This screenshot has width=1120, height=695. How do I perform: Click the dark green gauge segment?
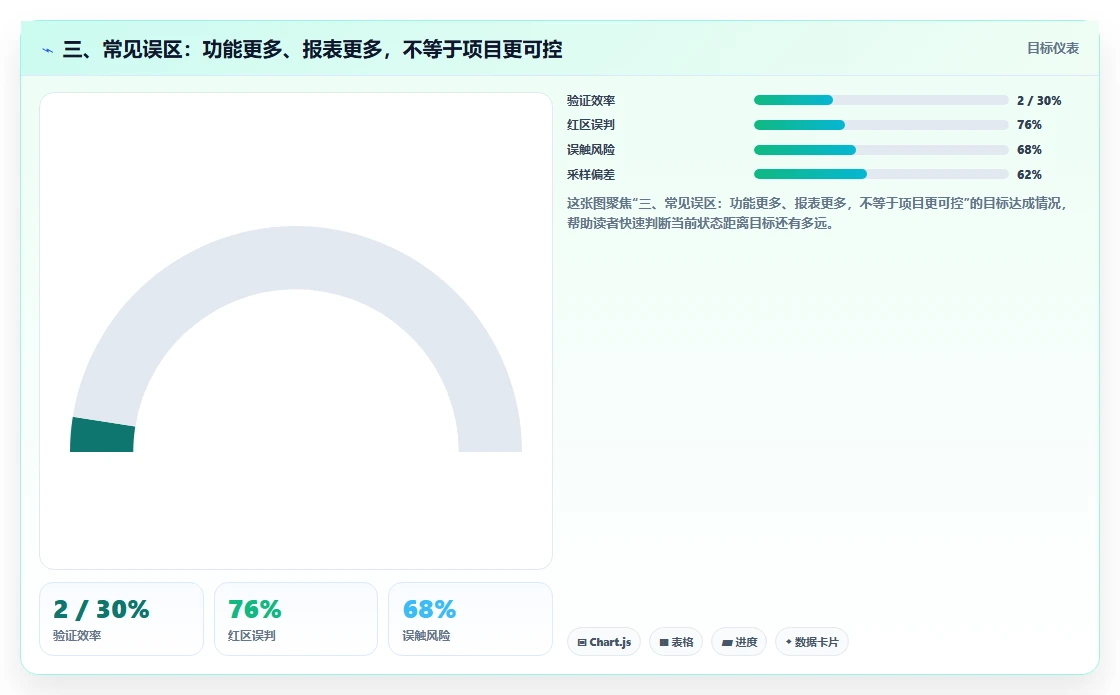click(x=102, y=435)
